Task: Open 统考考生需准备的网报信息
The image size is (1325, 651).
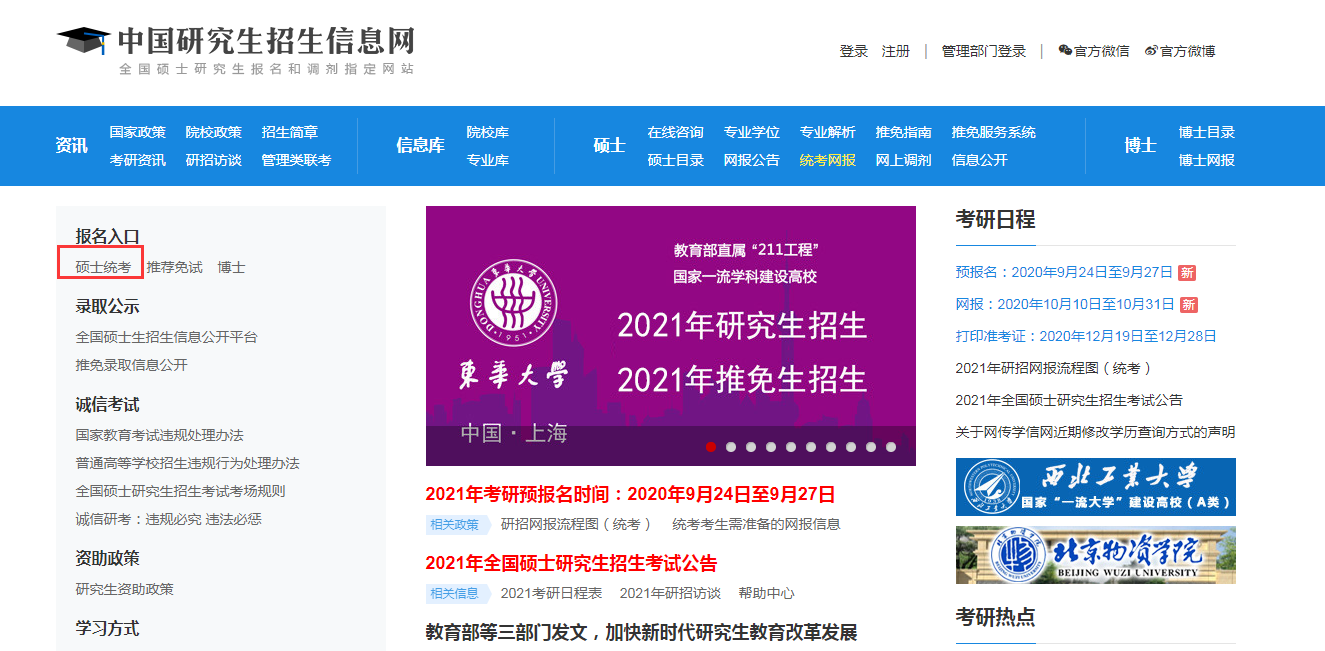Action: [756, 524]
